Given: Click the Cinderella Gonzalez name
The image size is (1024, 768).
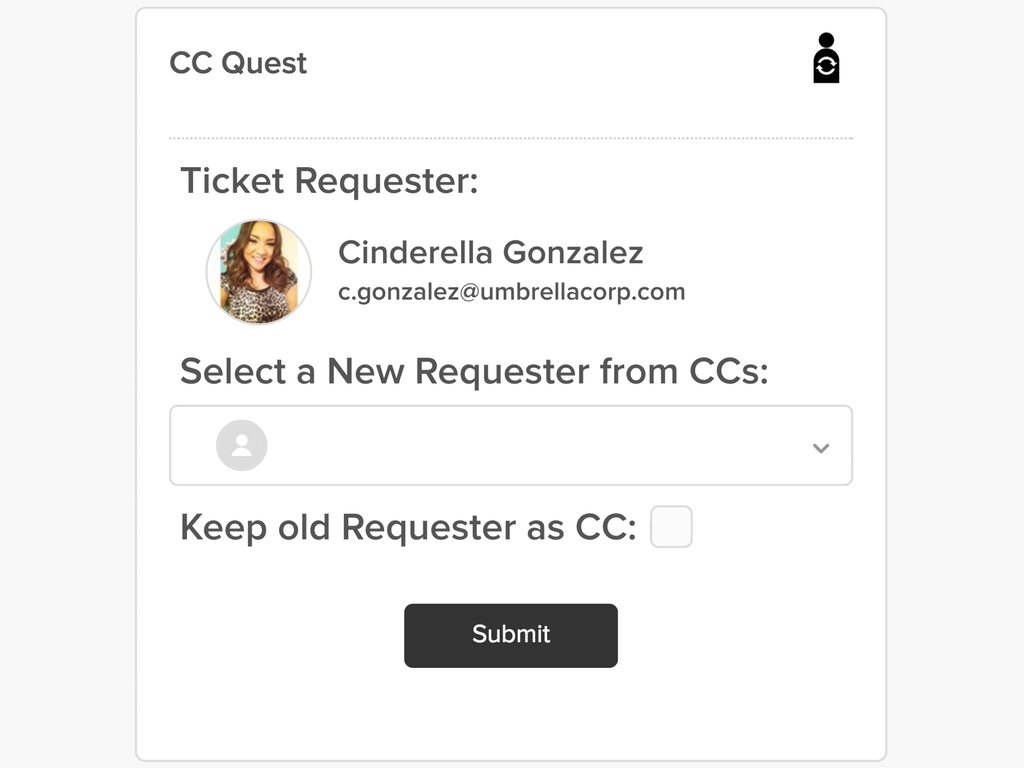Looking at the screenshot, I should pyautogui.click(x=490, y=252).
